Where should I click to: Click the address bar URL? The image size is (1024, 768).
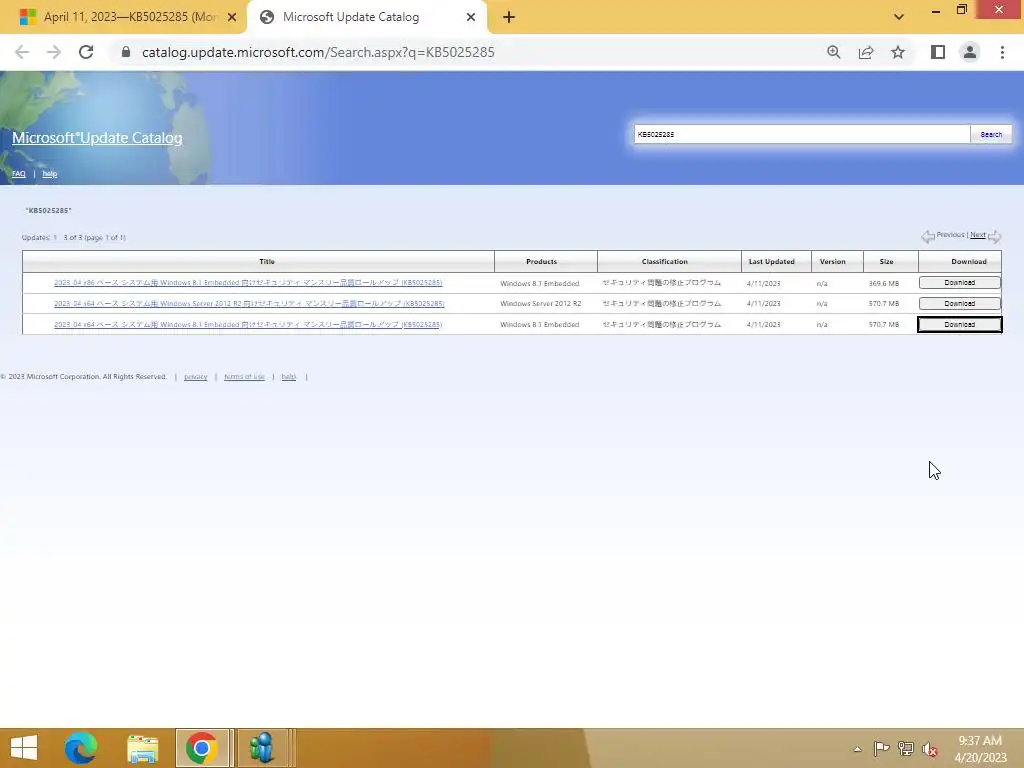[x=318, y=52]
